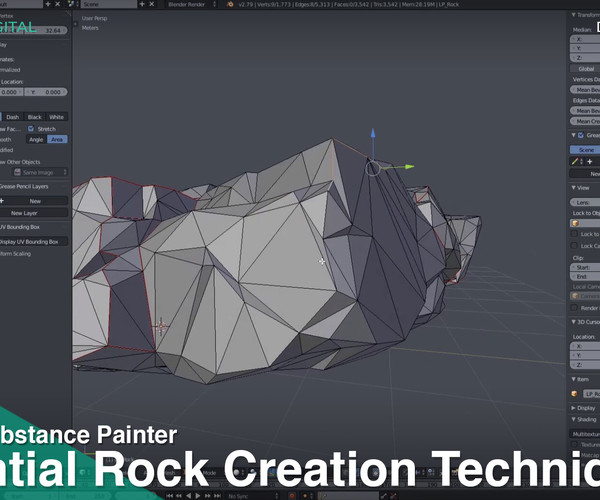Jump to first frame in timeline

(170, 496)
